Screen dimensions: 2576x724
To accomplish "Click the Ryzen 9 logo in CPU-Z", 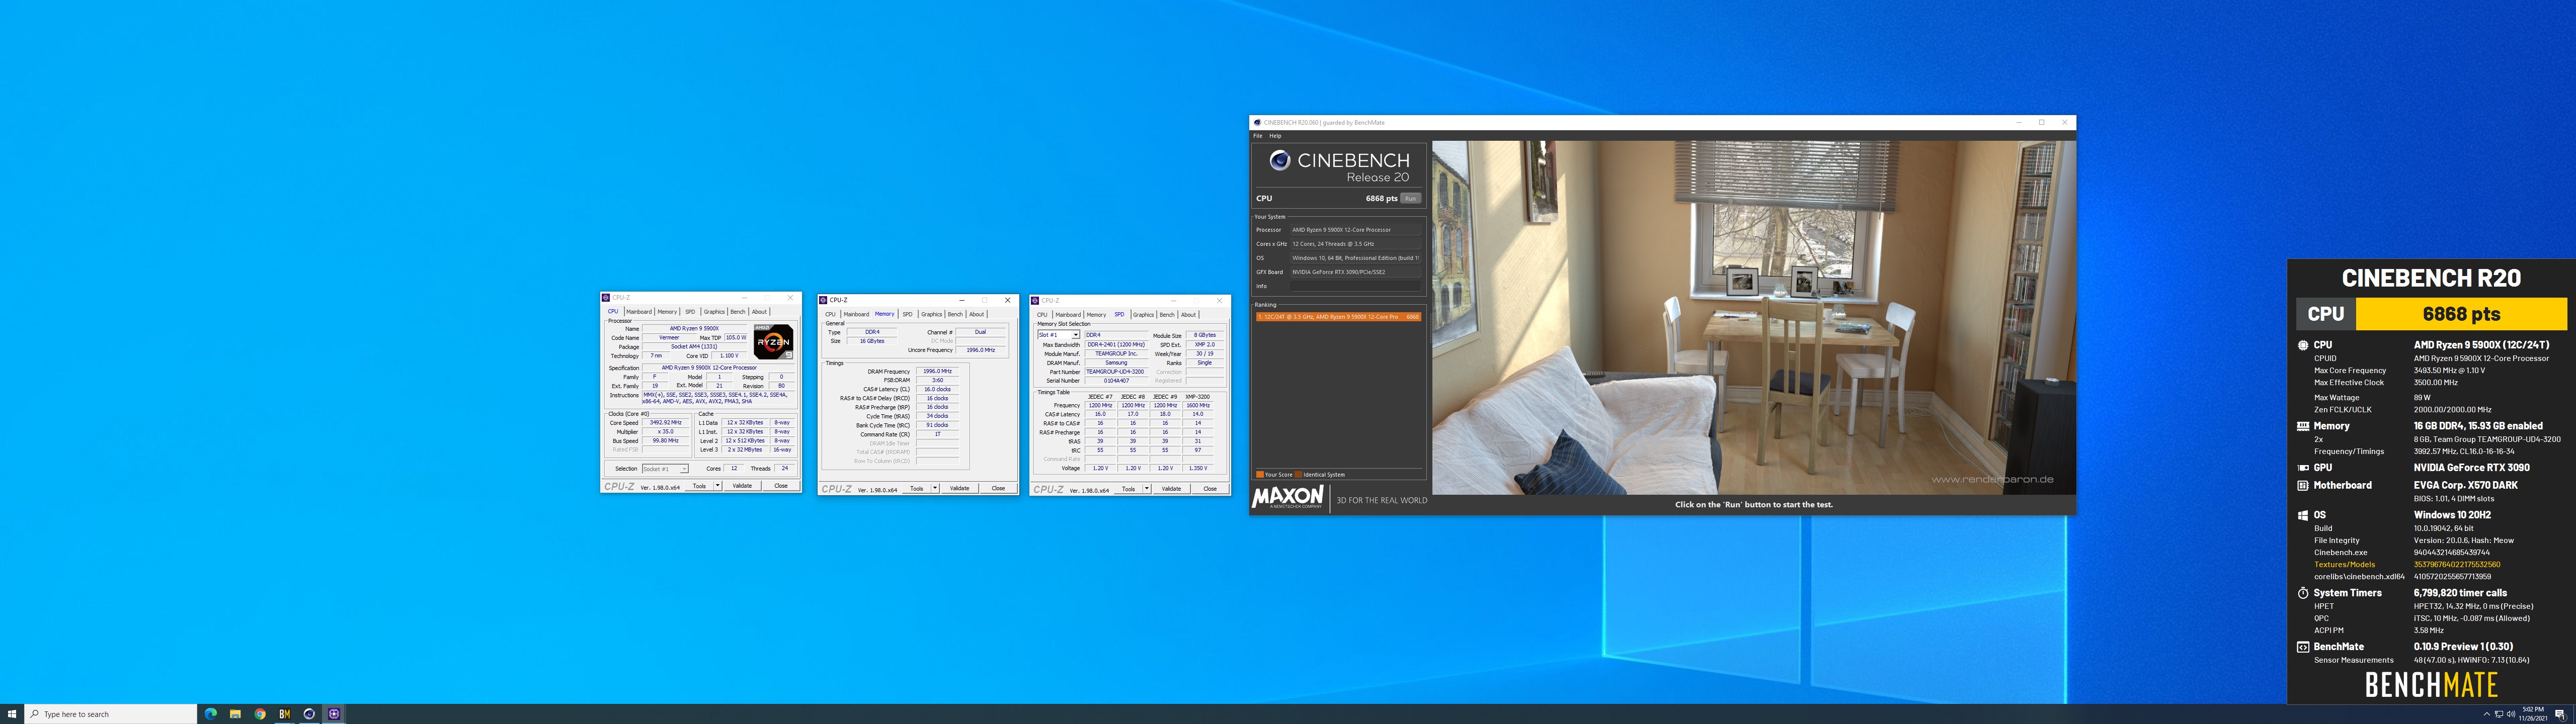I will coord(773,341).
